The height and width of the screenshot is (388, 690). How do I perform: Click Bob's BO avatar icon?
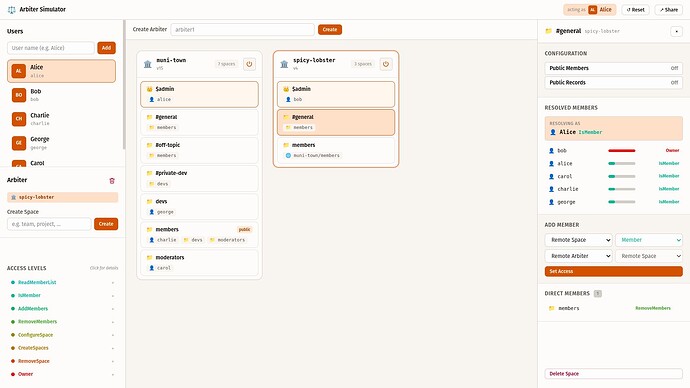pyautogui.click(x=18, y=95)
